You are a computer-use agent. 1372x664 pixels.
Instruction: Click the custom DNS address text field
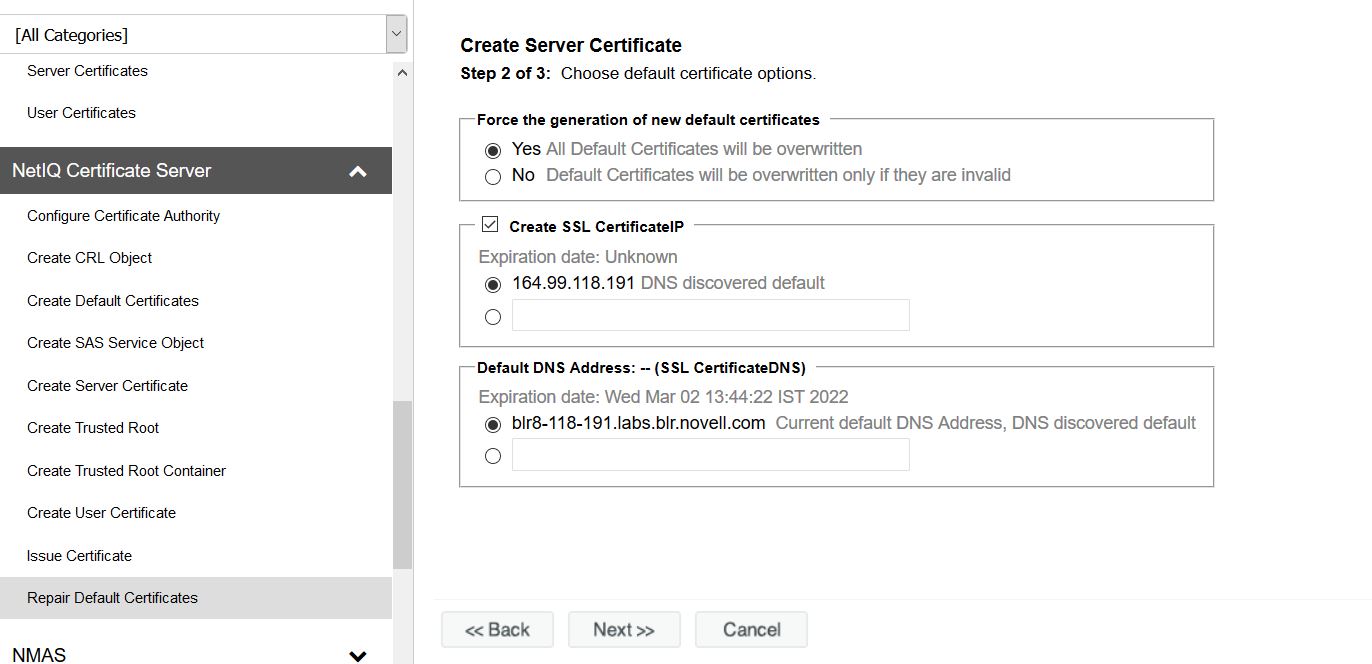pos(710,455)
